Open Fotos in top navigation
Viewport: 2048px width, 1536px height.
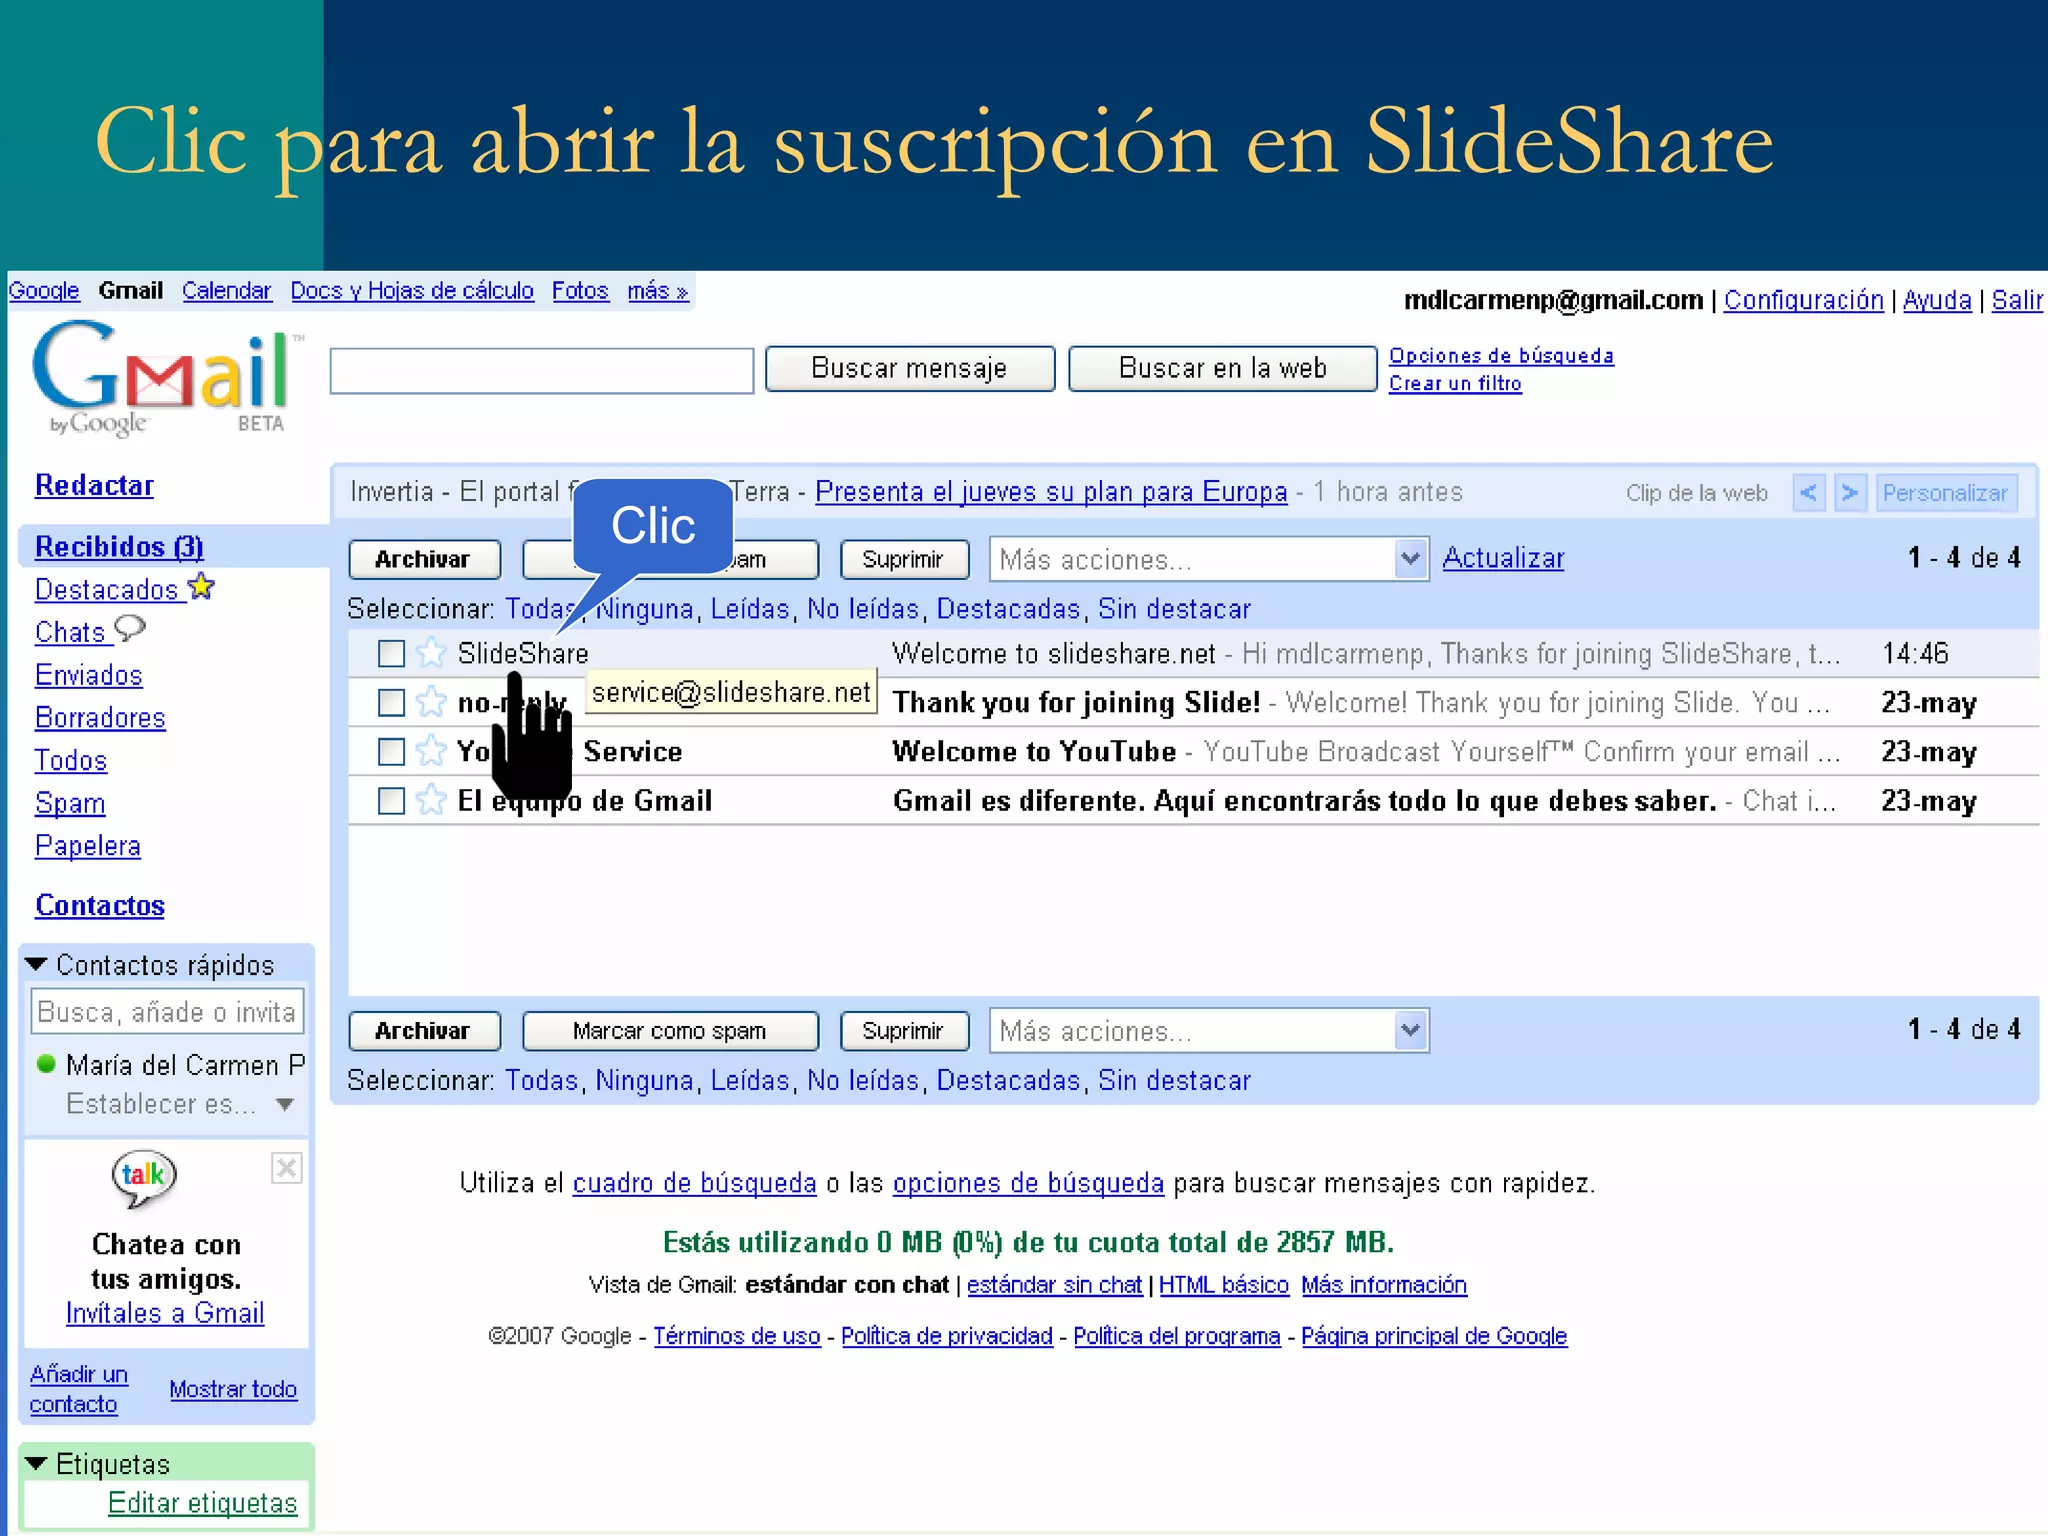click(580, 291)
